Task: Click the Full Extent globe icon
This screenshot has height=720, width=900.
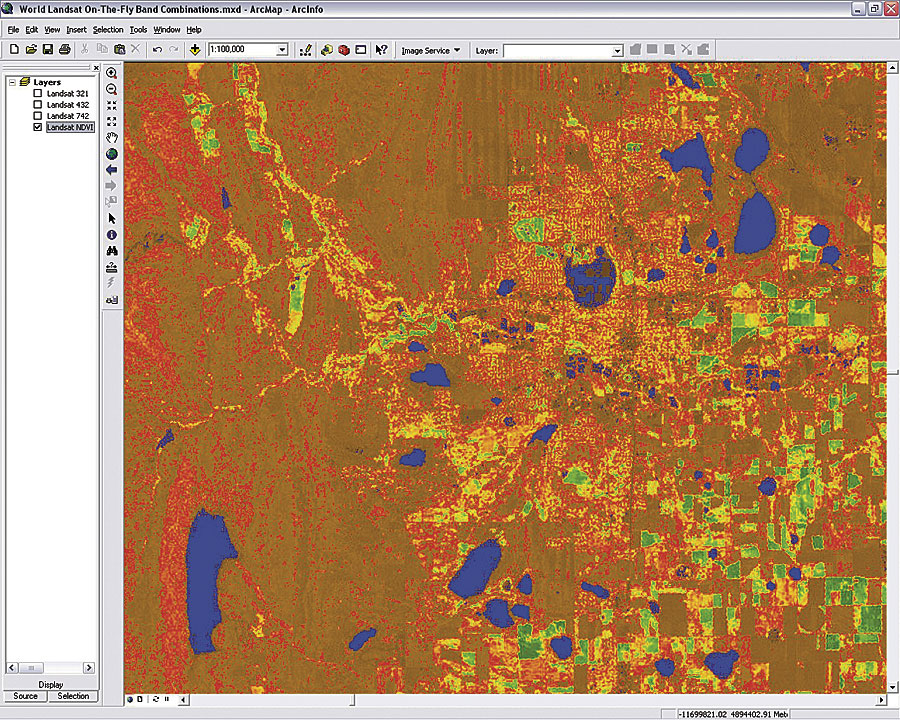Action: pyautogui.click(x=111, y=154)
